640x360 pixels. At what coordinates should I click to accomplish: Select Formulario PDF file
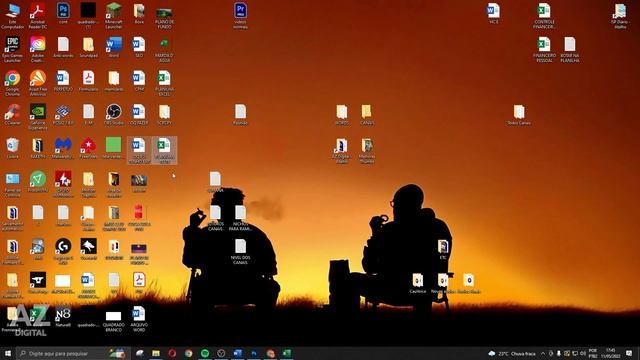88,81
